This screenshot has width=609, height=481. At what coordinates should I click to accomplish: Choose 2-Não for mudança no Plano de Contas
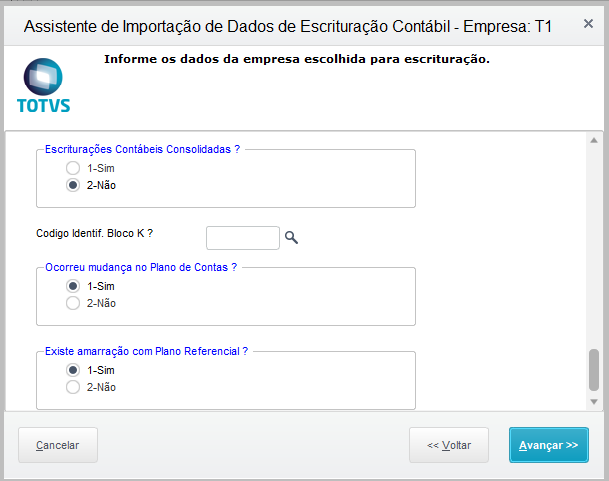(x=73, y=303)
